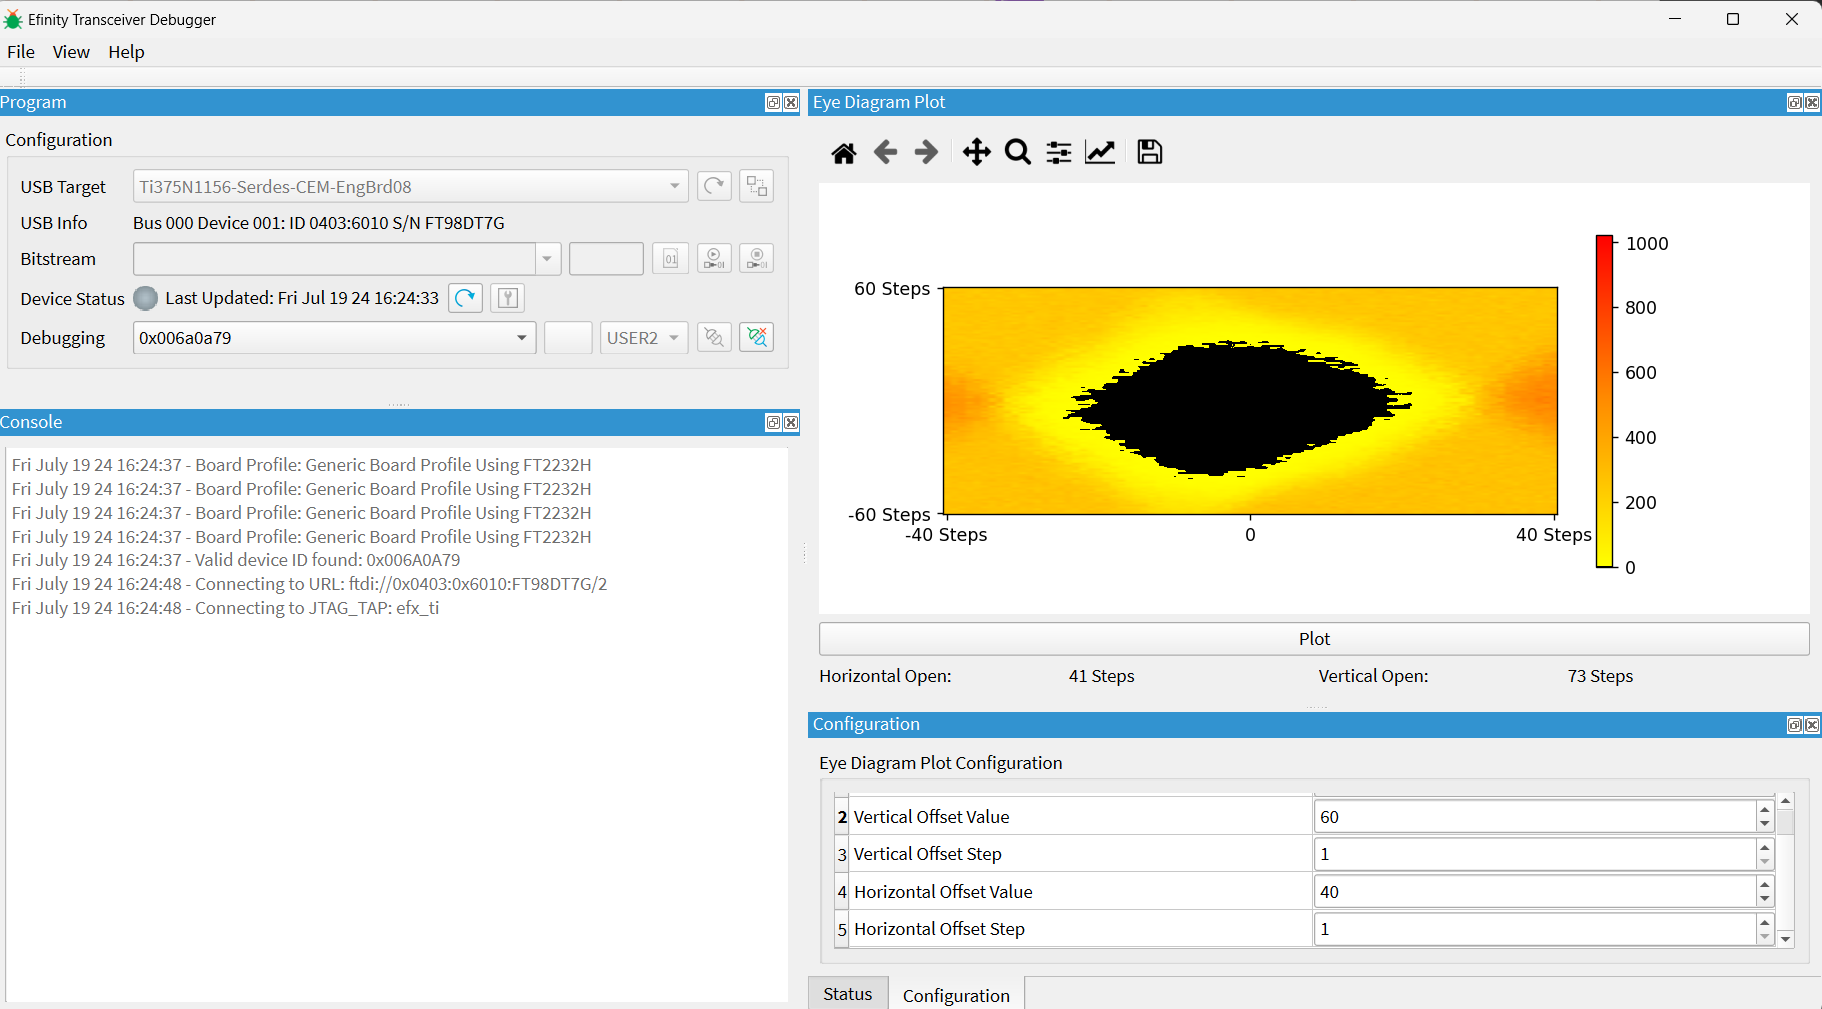Open the Help menu
Viewport: 1822px width, 1009px height.
pos(126,52)
